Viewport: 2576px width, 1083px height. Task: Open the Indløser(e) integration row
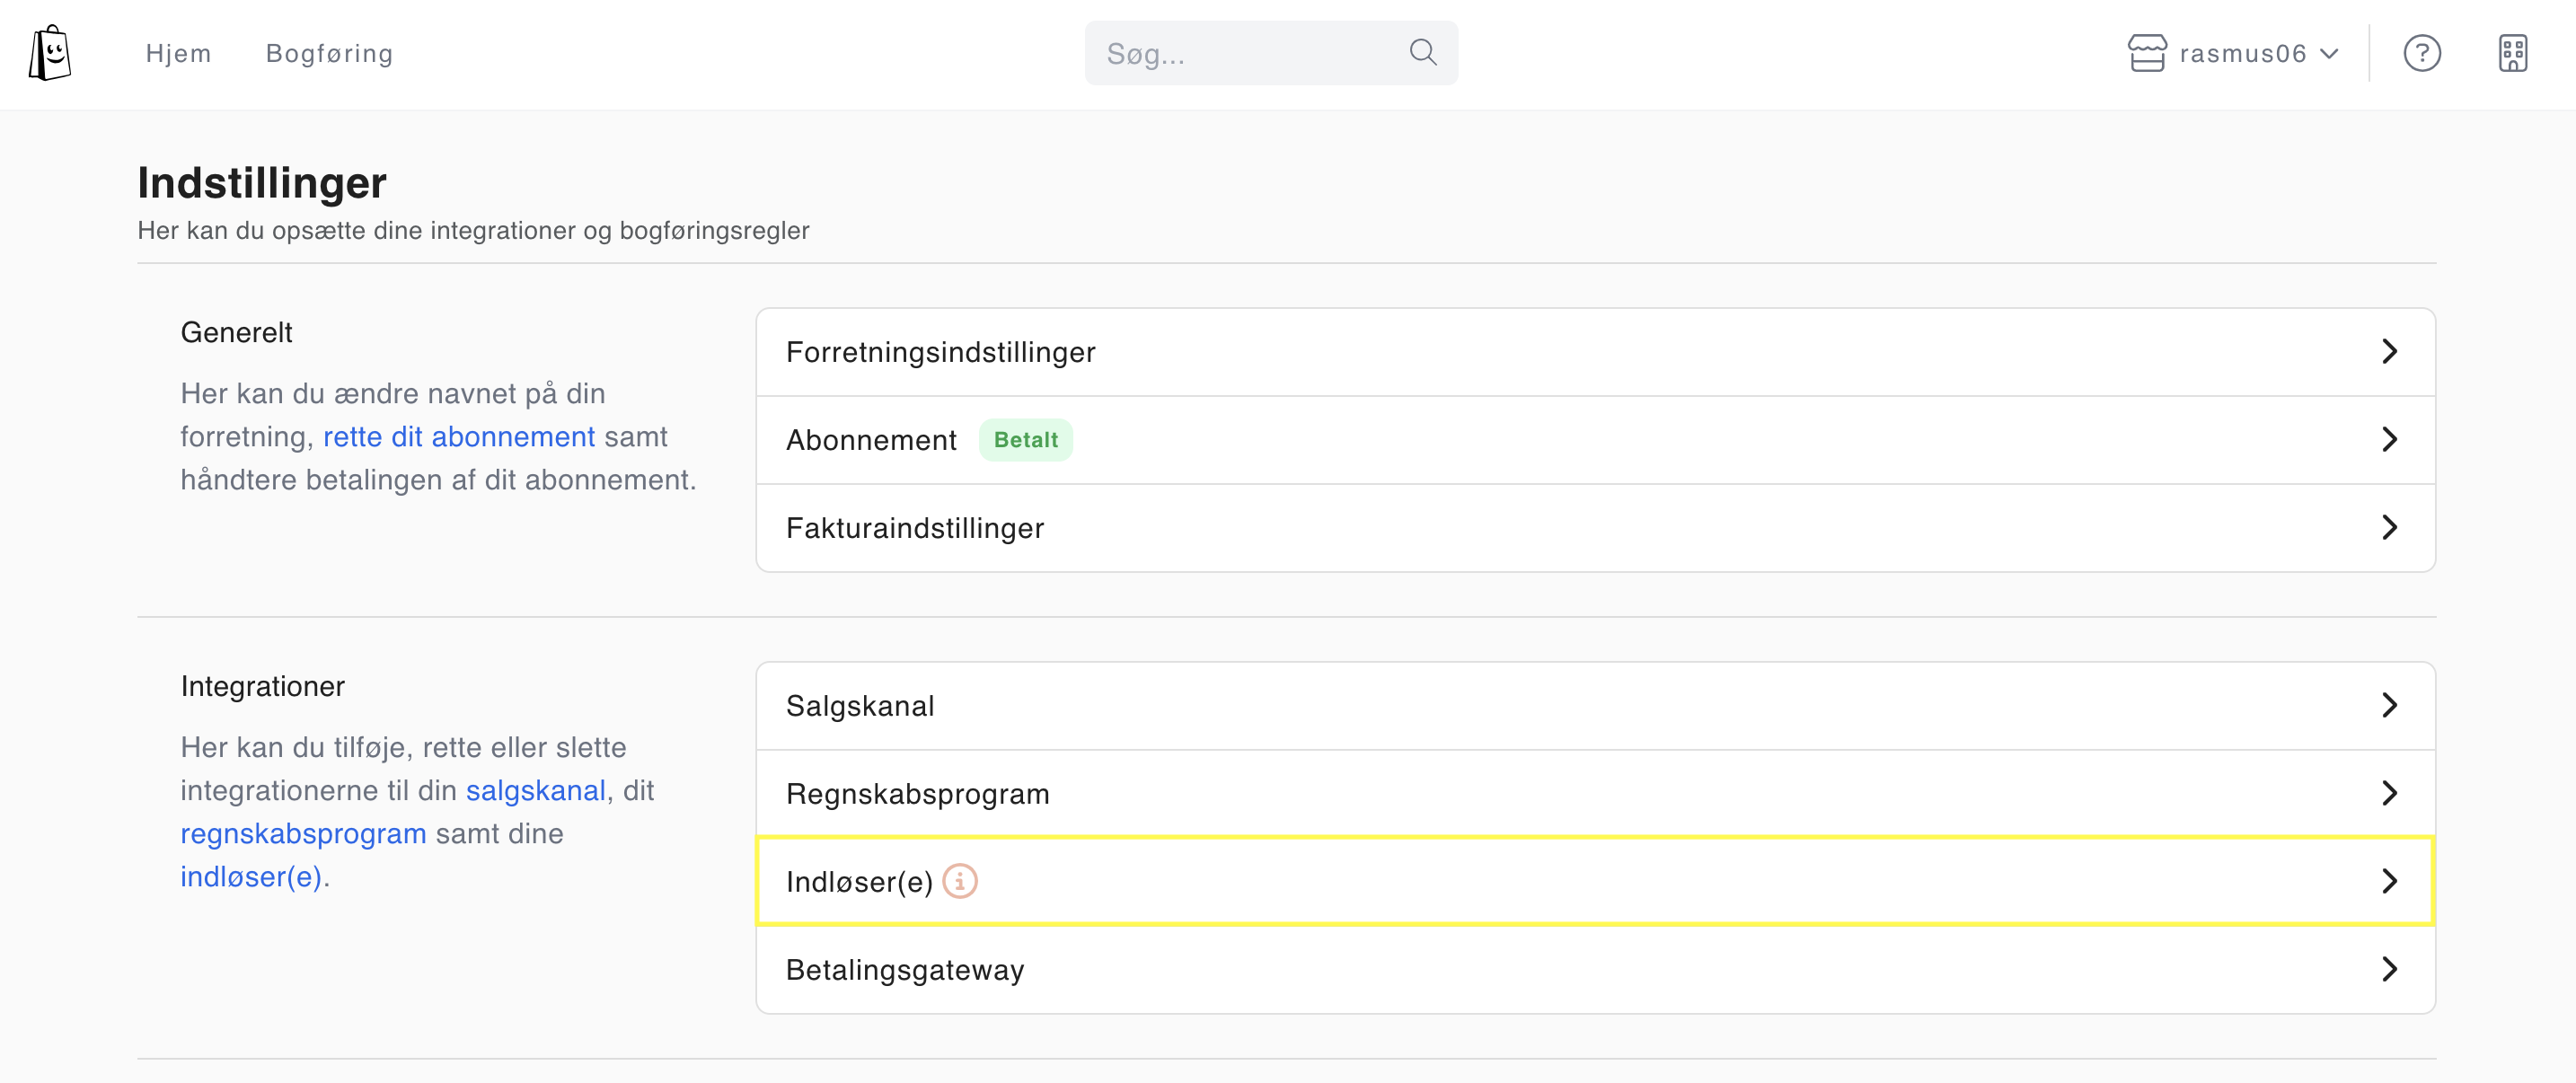(x=1595, y=881)
